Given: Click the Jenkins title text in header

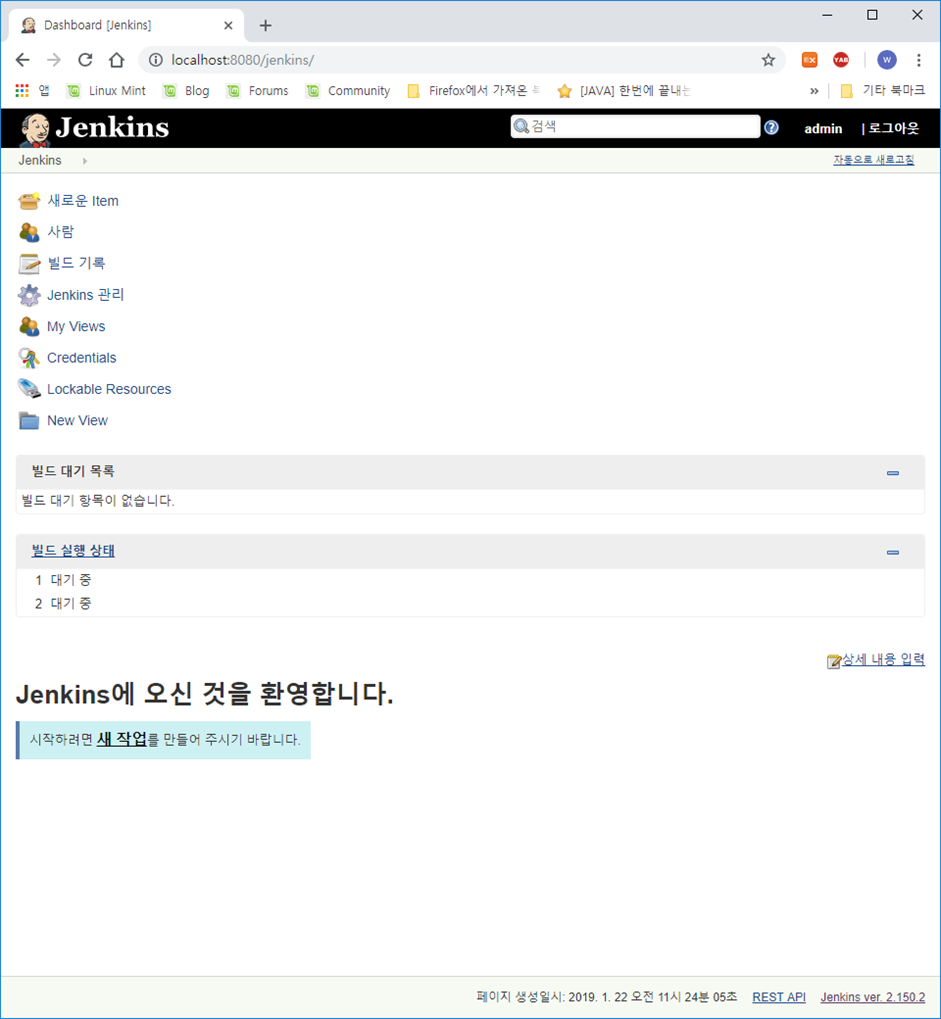Looking at the screenshot, I should 112,127.
